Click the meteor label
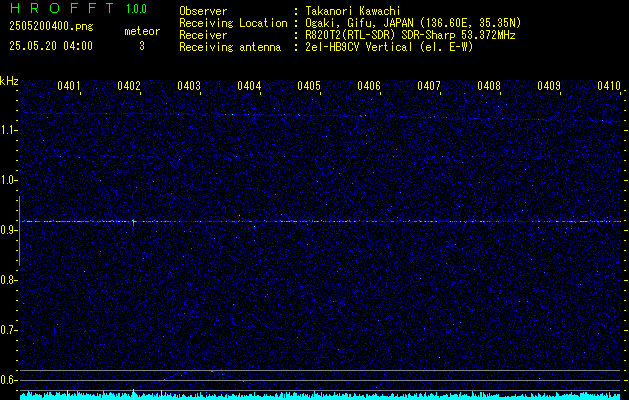This screenshot has width=629, height=400. tap(142, 31)
